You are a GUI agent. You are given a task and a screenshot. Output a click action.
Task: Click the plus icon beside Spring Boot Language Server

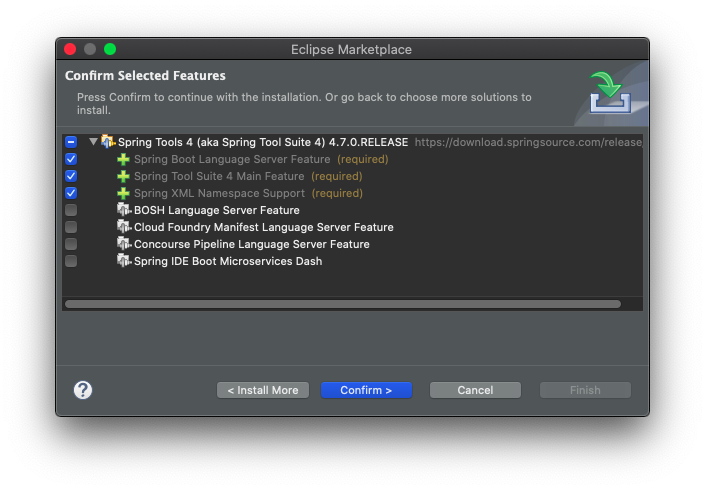point(123,159)
